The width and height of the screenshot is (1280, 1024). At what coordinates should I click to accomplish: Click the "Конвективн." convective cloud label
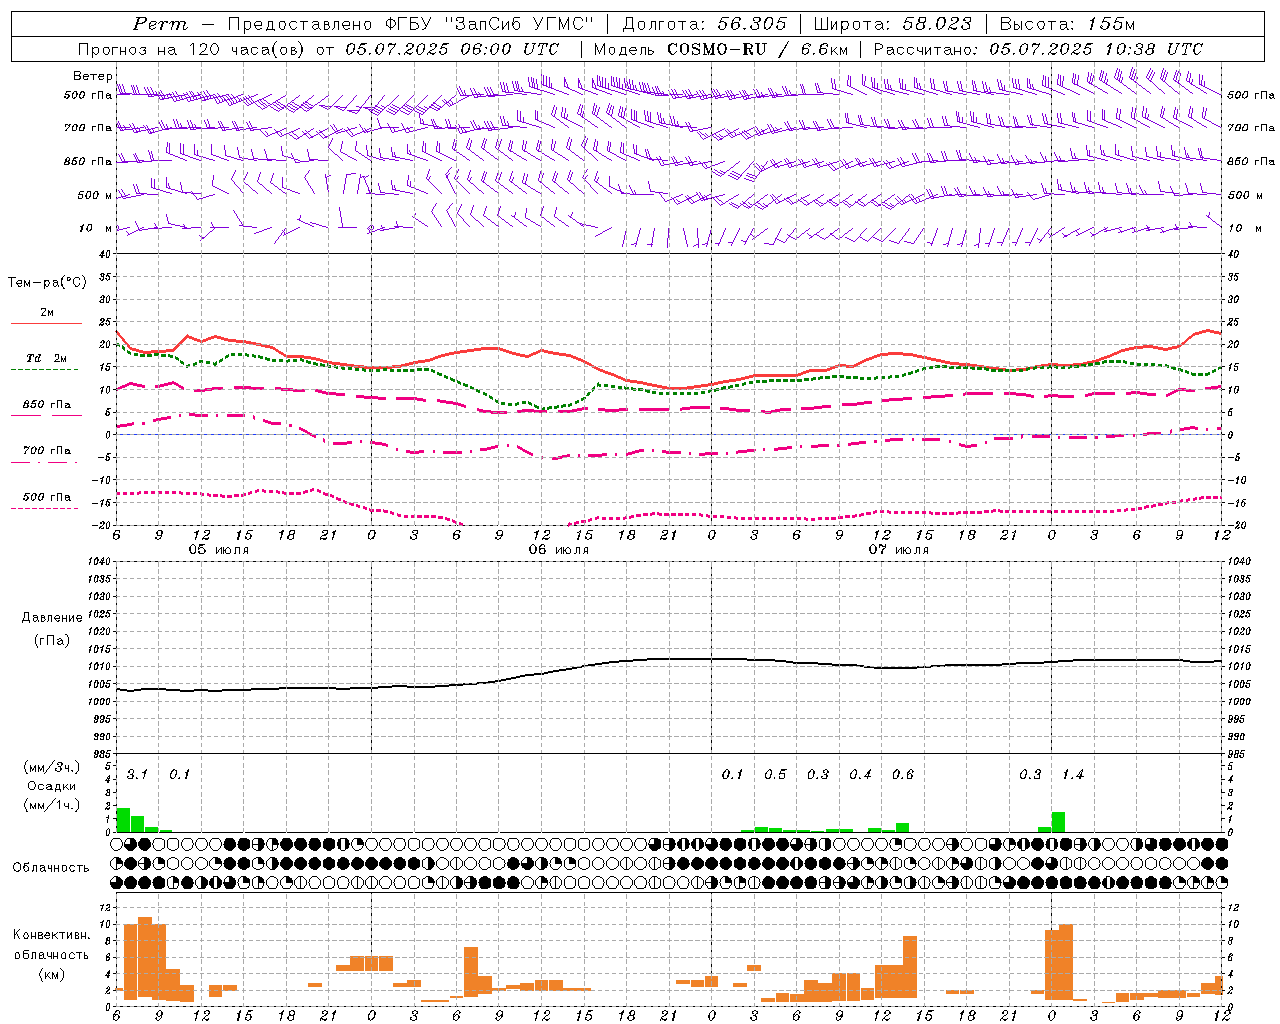click(x=51, y=935)
